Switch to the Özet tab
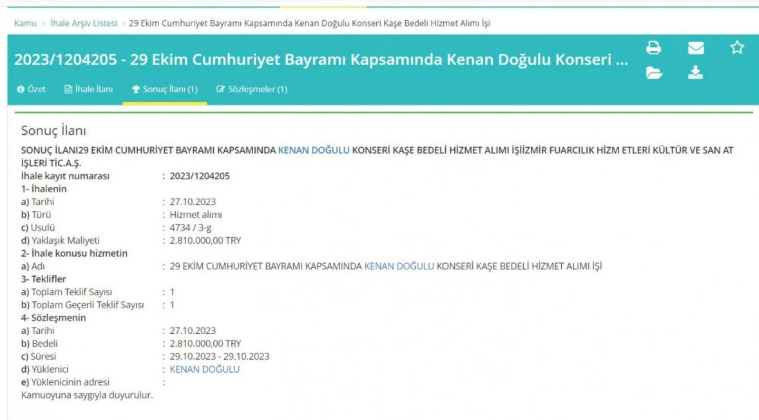Image resolution: width=759 pixels, height=420 pixels. click(x=30, y=90)
